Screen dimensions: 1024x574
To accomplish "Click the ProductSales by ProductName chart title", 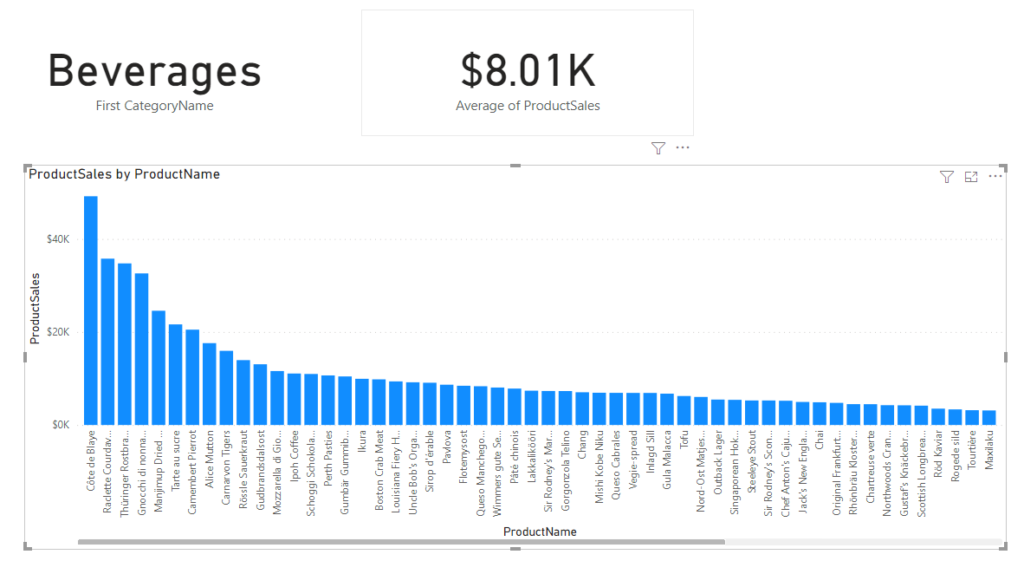I will [124, 174].
